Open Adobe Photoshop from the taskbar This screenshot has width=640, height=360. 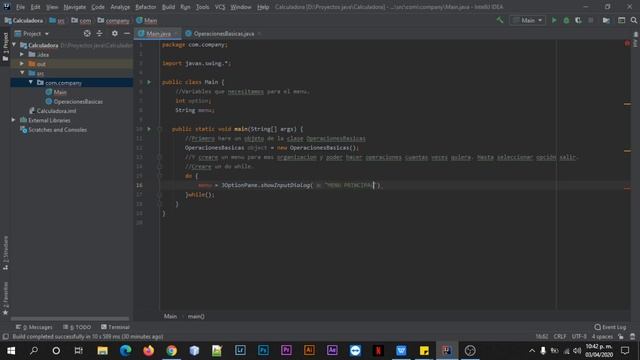pyautogui.click(x=263, y=350)
